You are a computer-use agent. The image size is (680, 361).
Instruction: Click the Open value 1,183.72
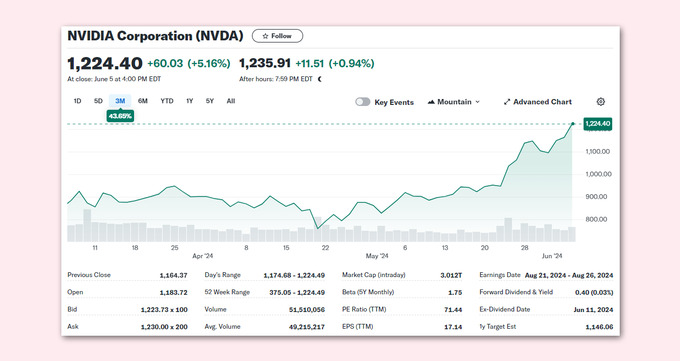tap(173, 292)
